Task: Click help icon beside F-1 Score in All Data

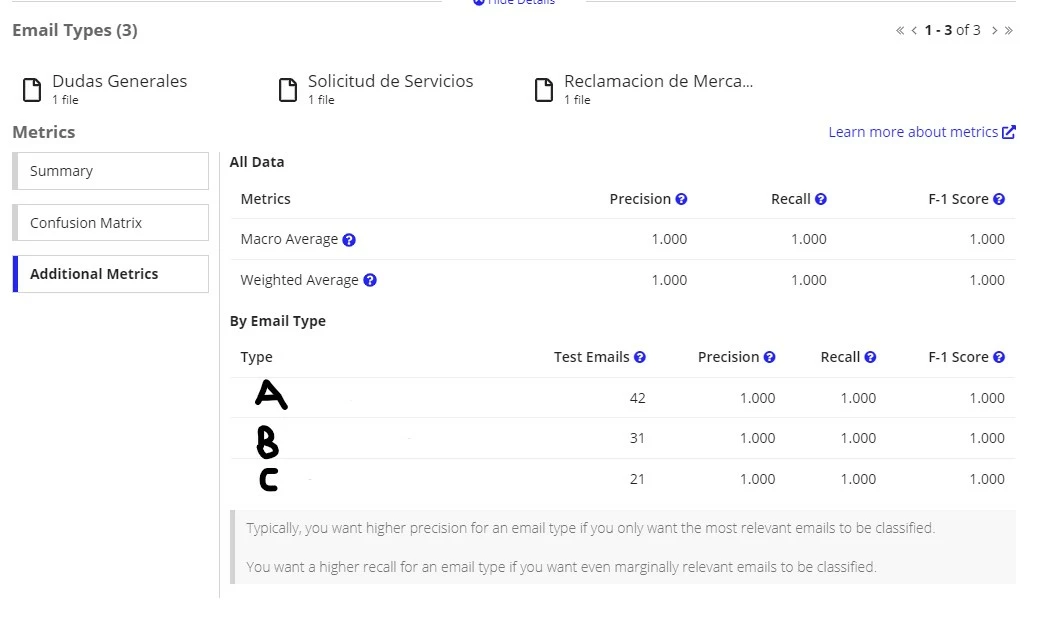Action: 999,199
